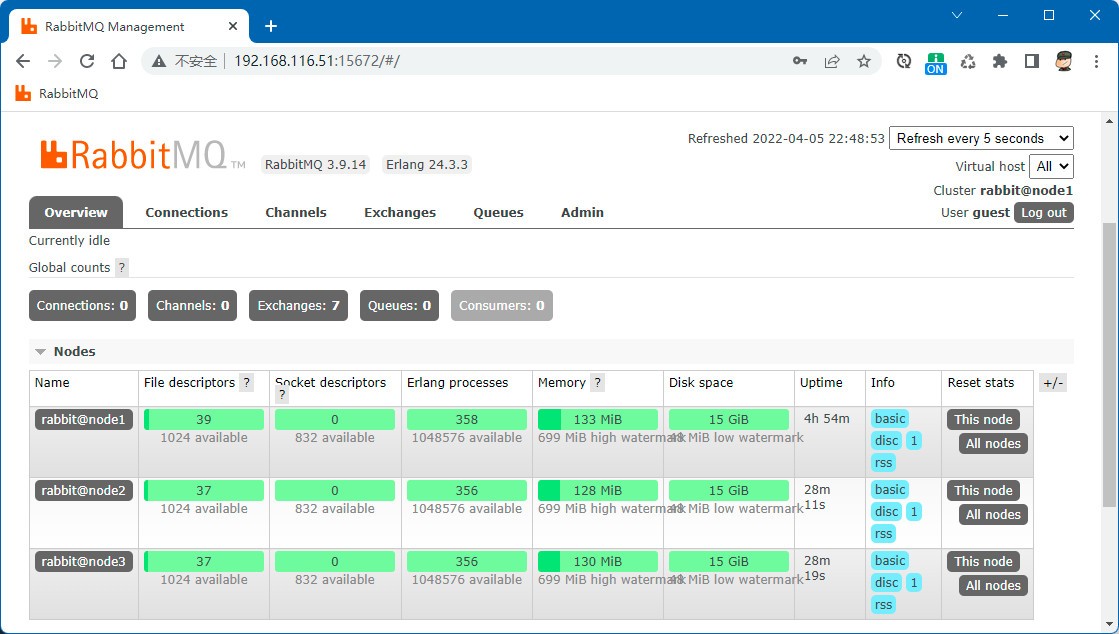Click the Channels: 0 count button

(x=193, y=306)
